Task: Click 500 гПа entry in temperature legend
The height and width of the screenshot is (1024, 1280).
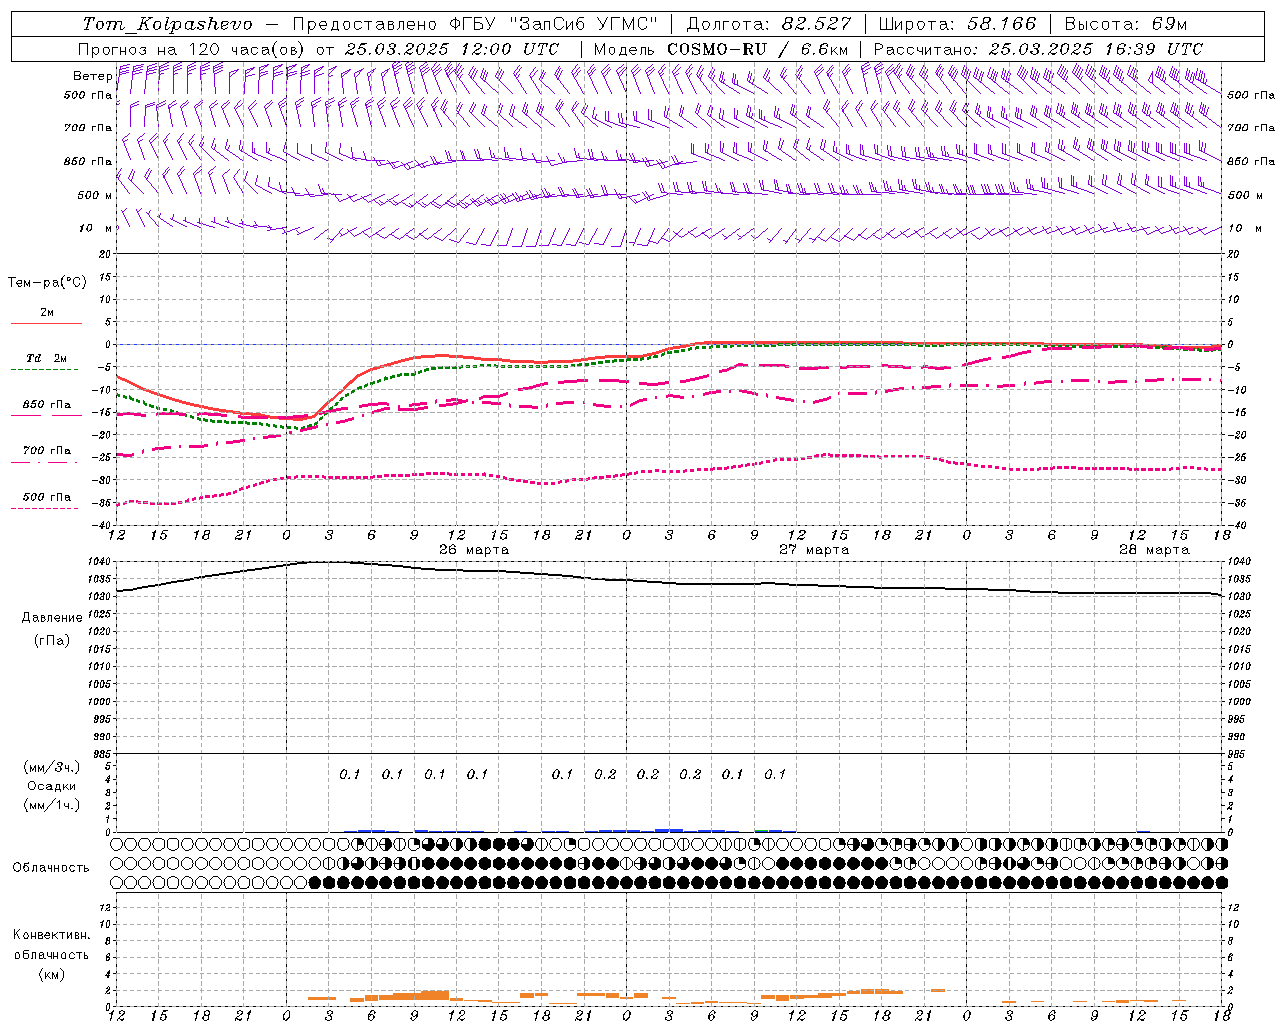Action: click(x=47, y=497)
